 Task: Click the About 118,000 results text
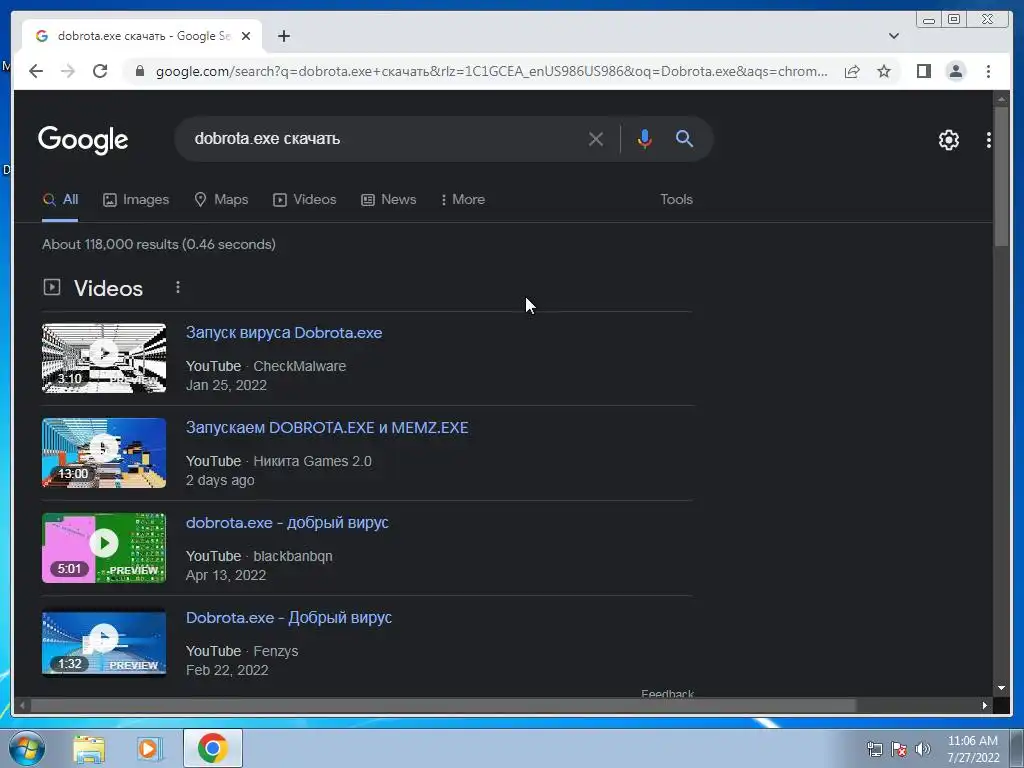pyautogui.click(x=159, y=244)
